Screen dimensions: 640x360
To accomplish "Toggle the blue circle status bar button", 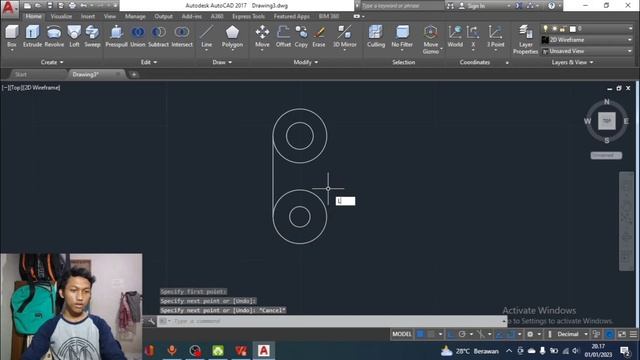I will click(x=609, y=334).
